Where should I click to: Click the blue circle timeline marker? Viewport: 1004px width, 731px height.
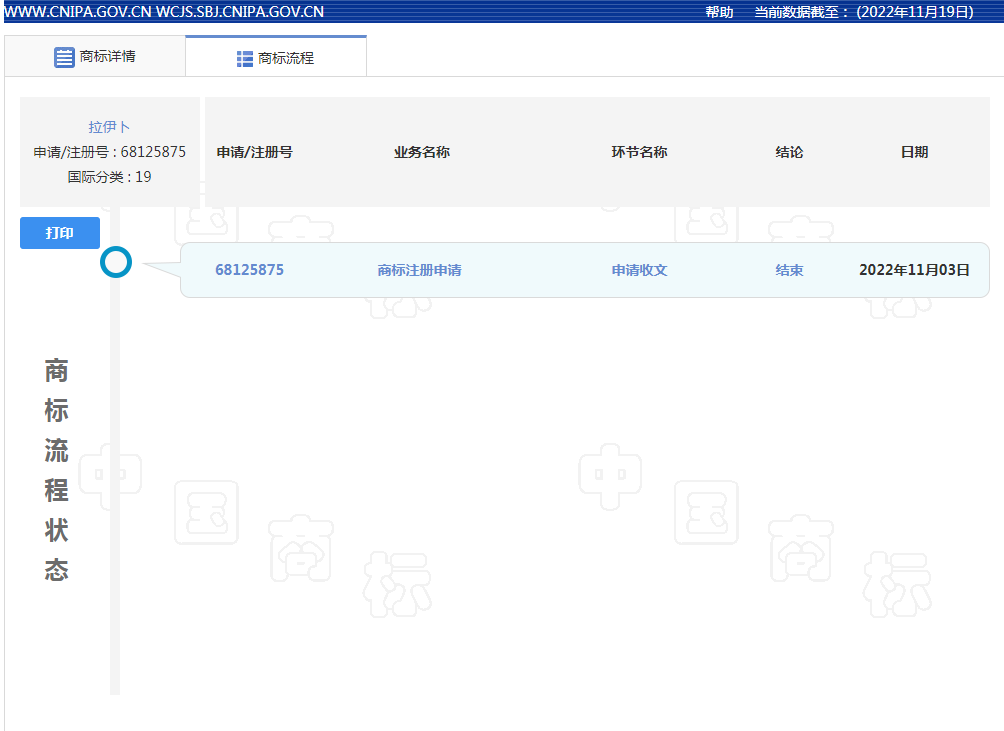pyautogui.click(x=116, y=263)
